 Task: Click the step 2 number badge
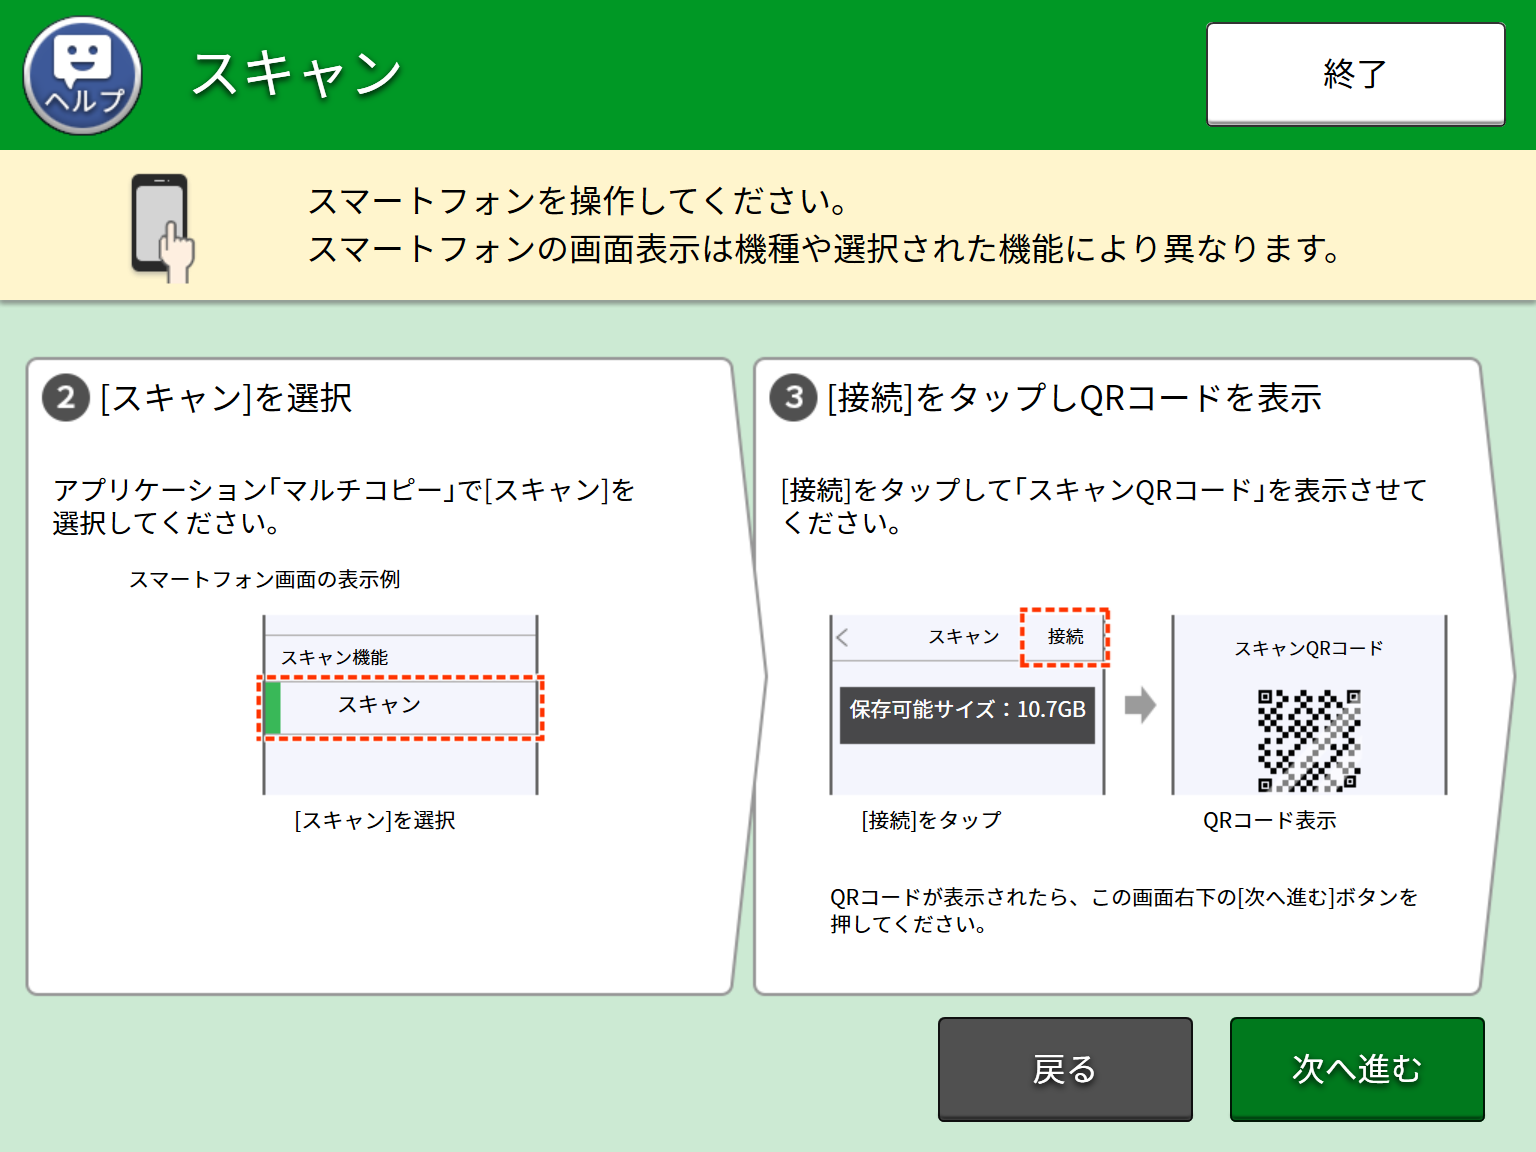tap(66, 398)
